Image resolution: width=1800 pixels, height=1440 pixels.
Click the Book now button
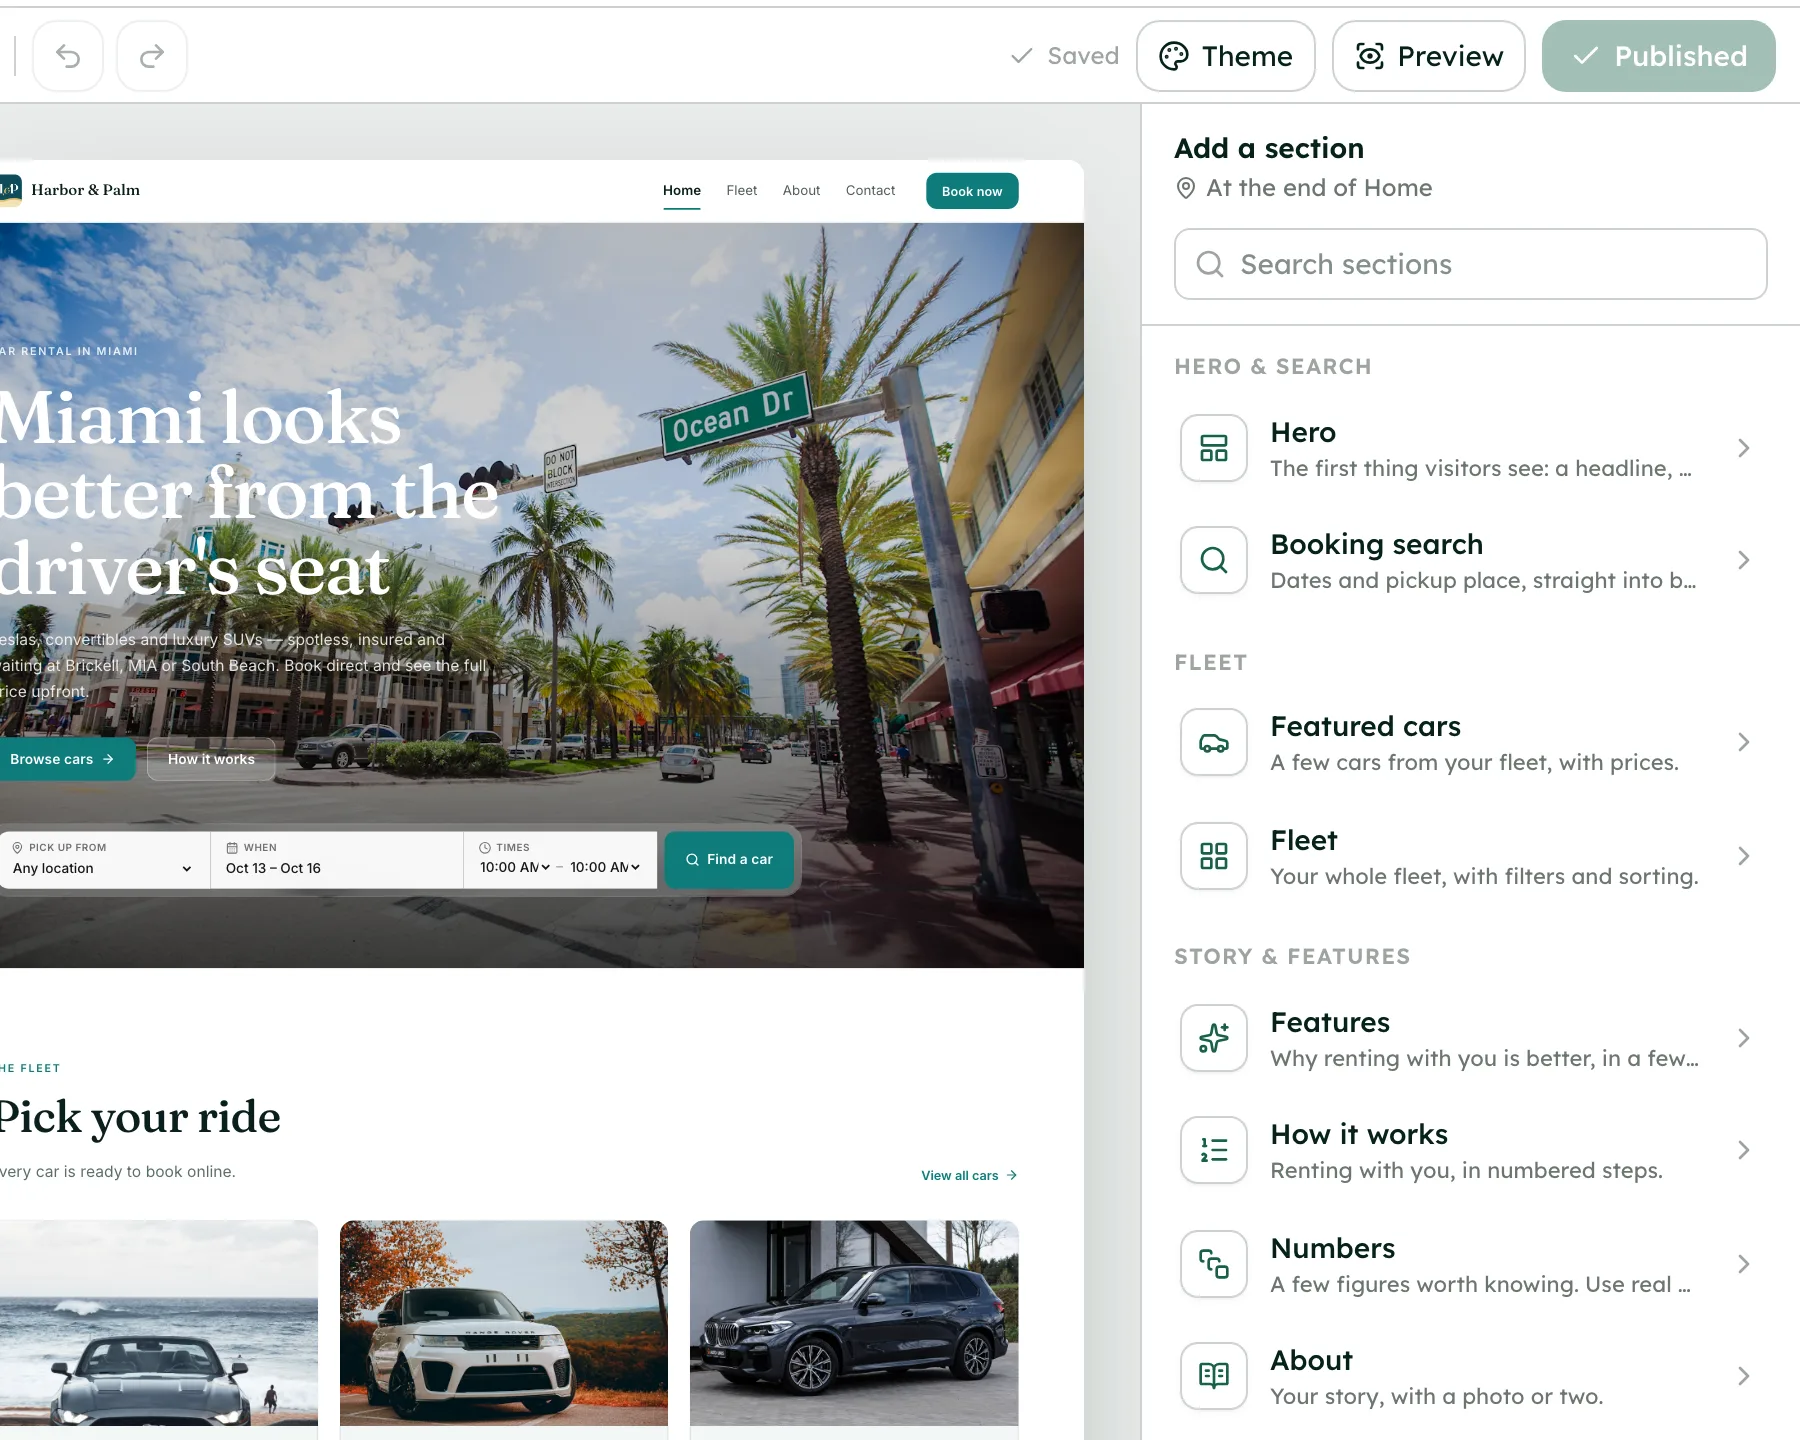pos(972,191)
